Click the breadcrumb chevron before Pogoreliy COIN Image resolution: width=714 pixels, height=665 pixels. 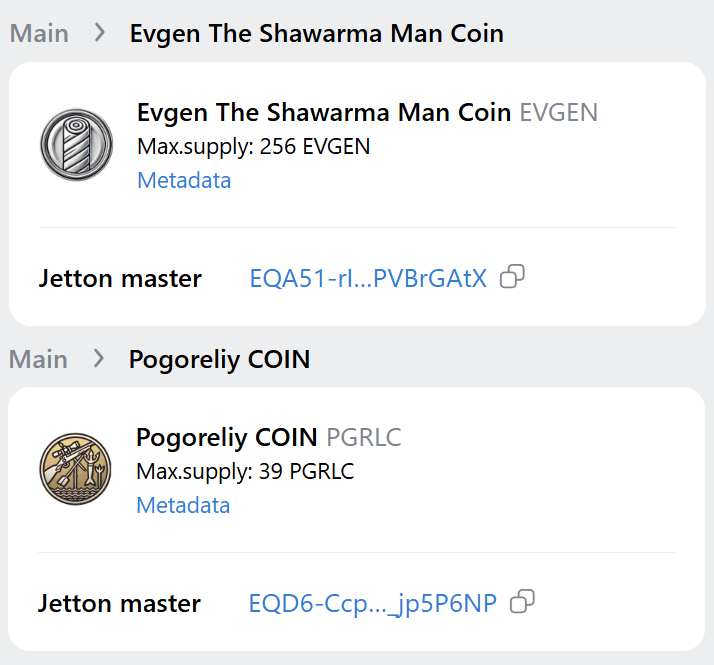(x=99, y=358)
